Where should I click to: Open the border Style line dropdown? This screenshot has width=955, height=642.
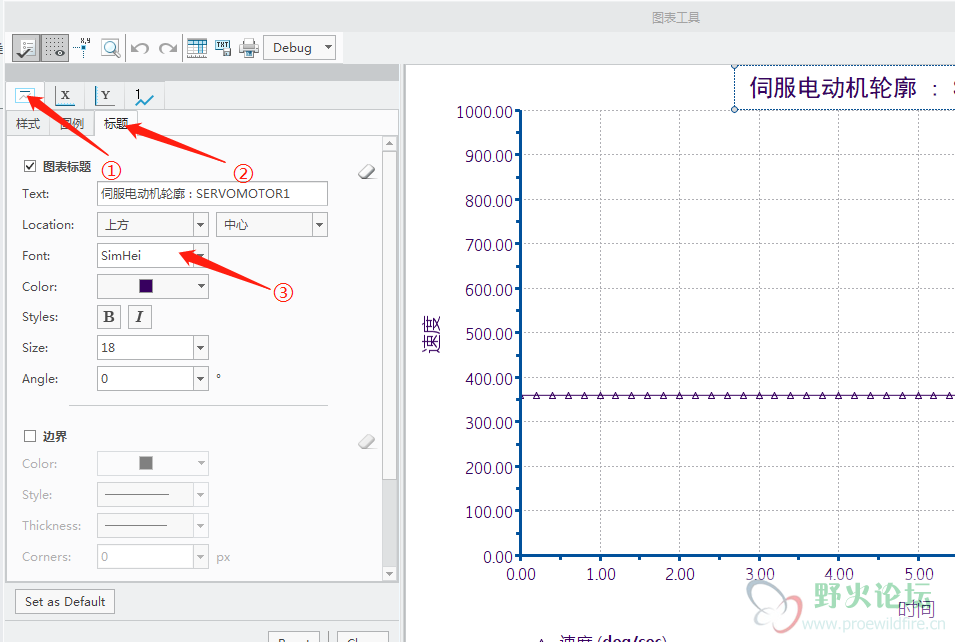153,495
